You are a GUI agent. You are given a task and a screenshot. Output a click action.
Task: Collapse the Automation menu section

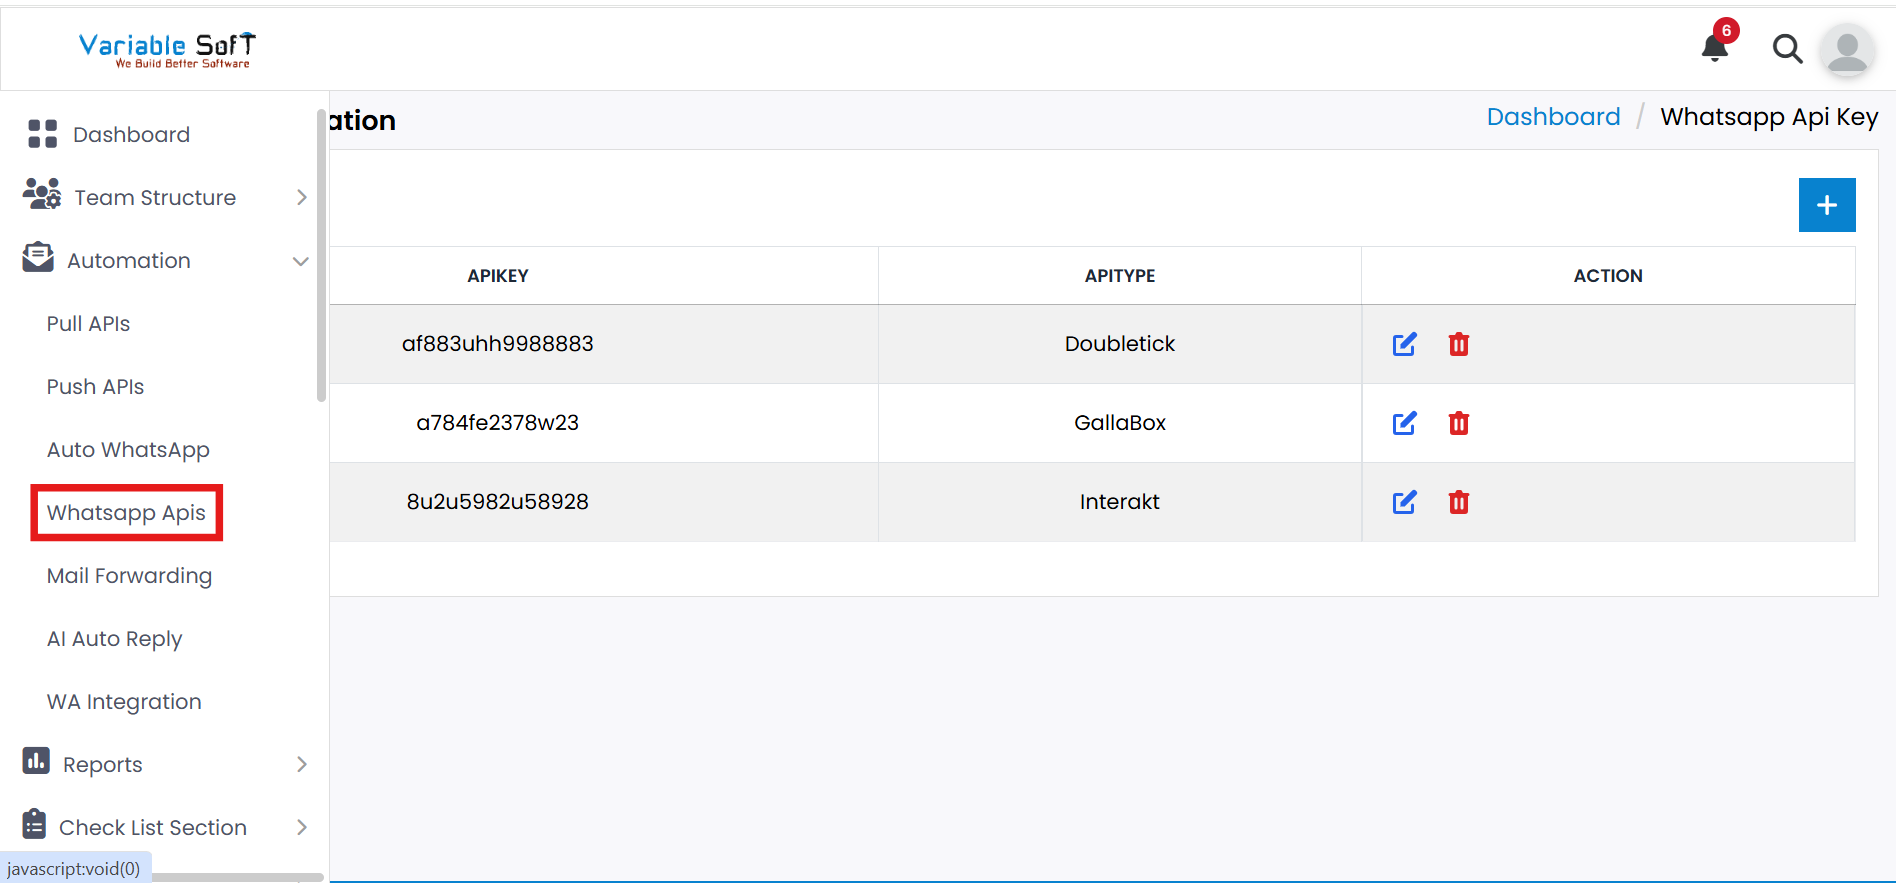point(129,261)
